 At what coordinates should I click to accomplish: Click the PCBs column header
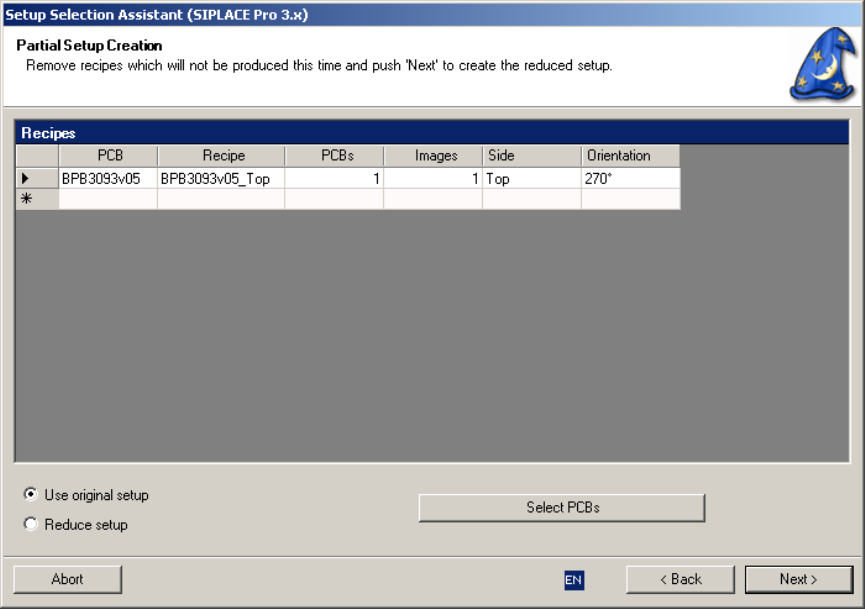[x=334, y=156]
